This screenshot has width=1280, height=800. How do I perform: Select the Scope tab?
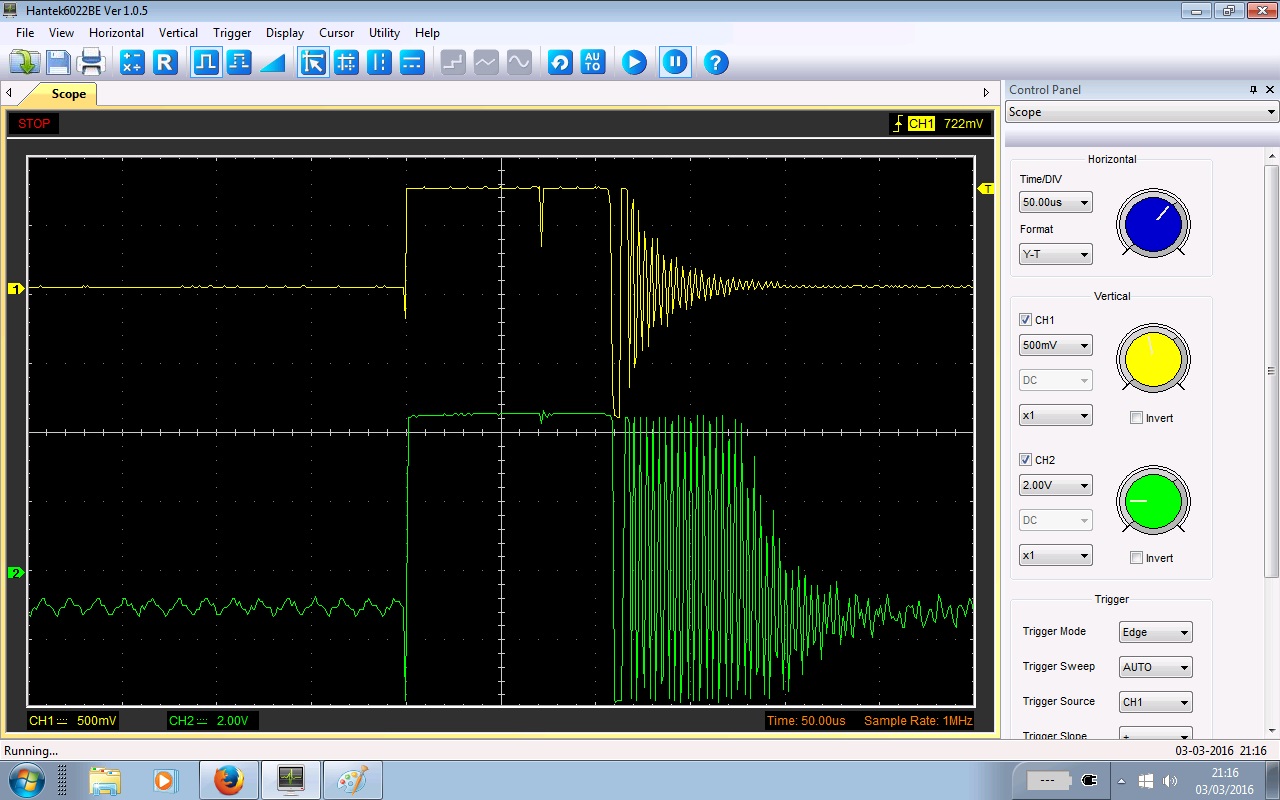click(x=68, y=94)
